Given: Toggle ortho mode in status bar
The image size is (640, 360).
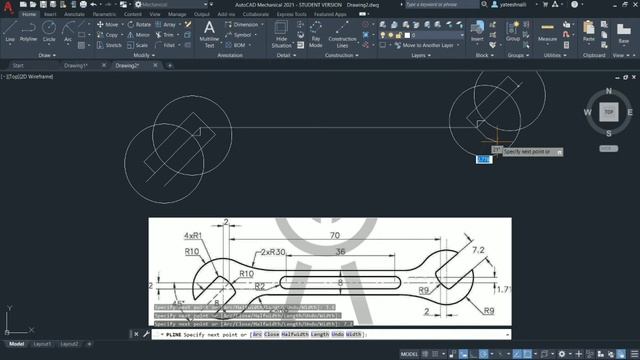Looking at the screenshot, I should tap(473, 354).
